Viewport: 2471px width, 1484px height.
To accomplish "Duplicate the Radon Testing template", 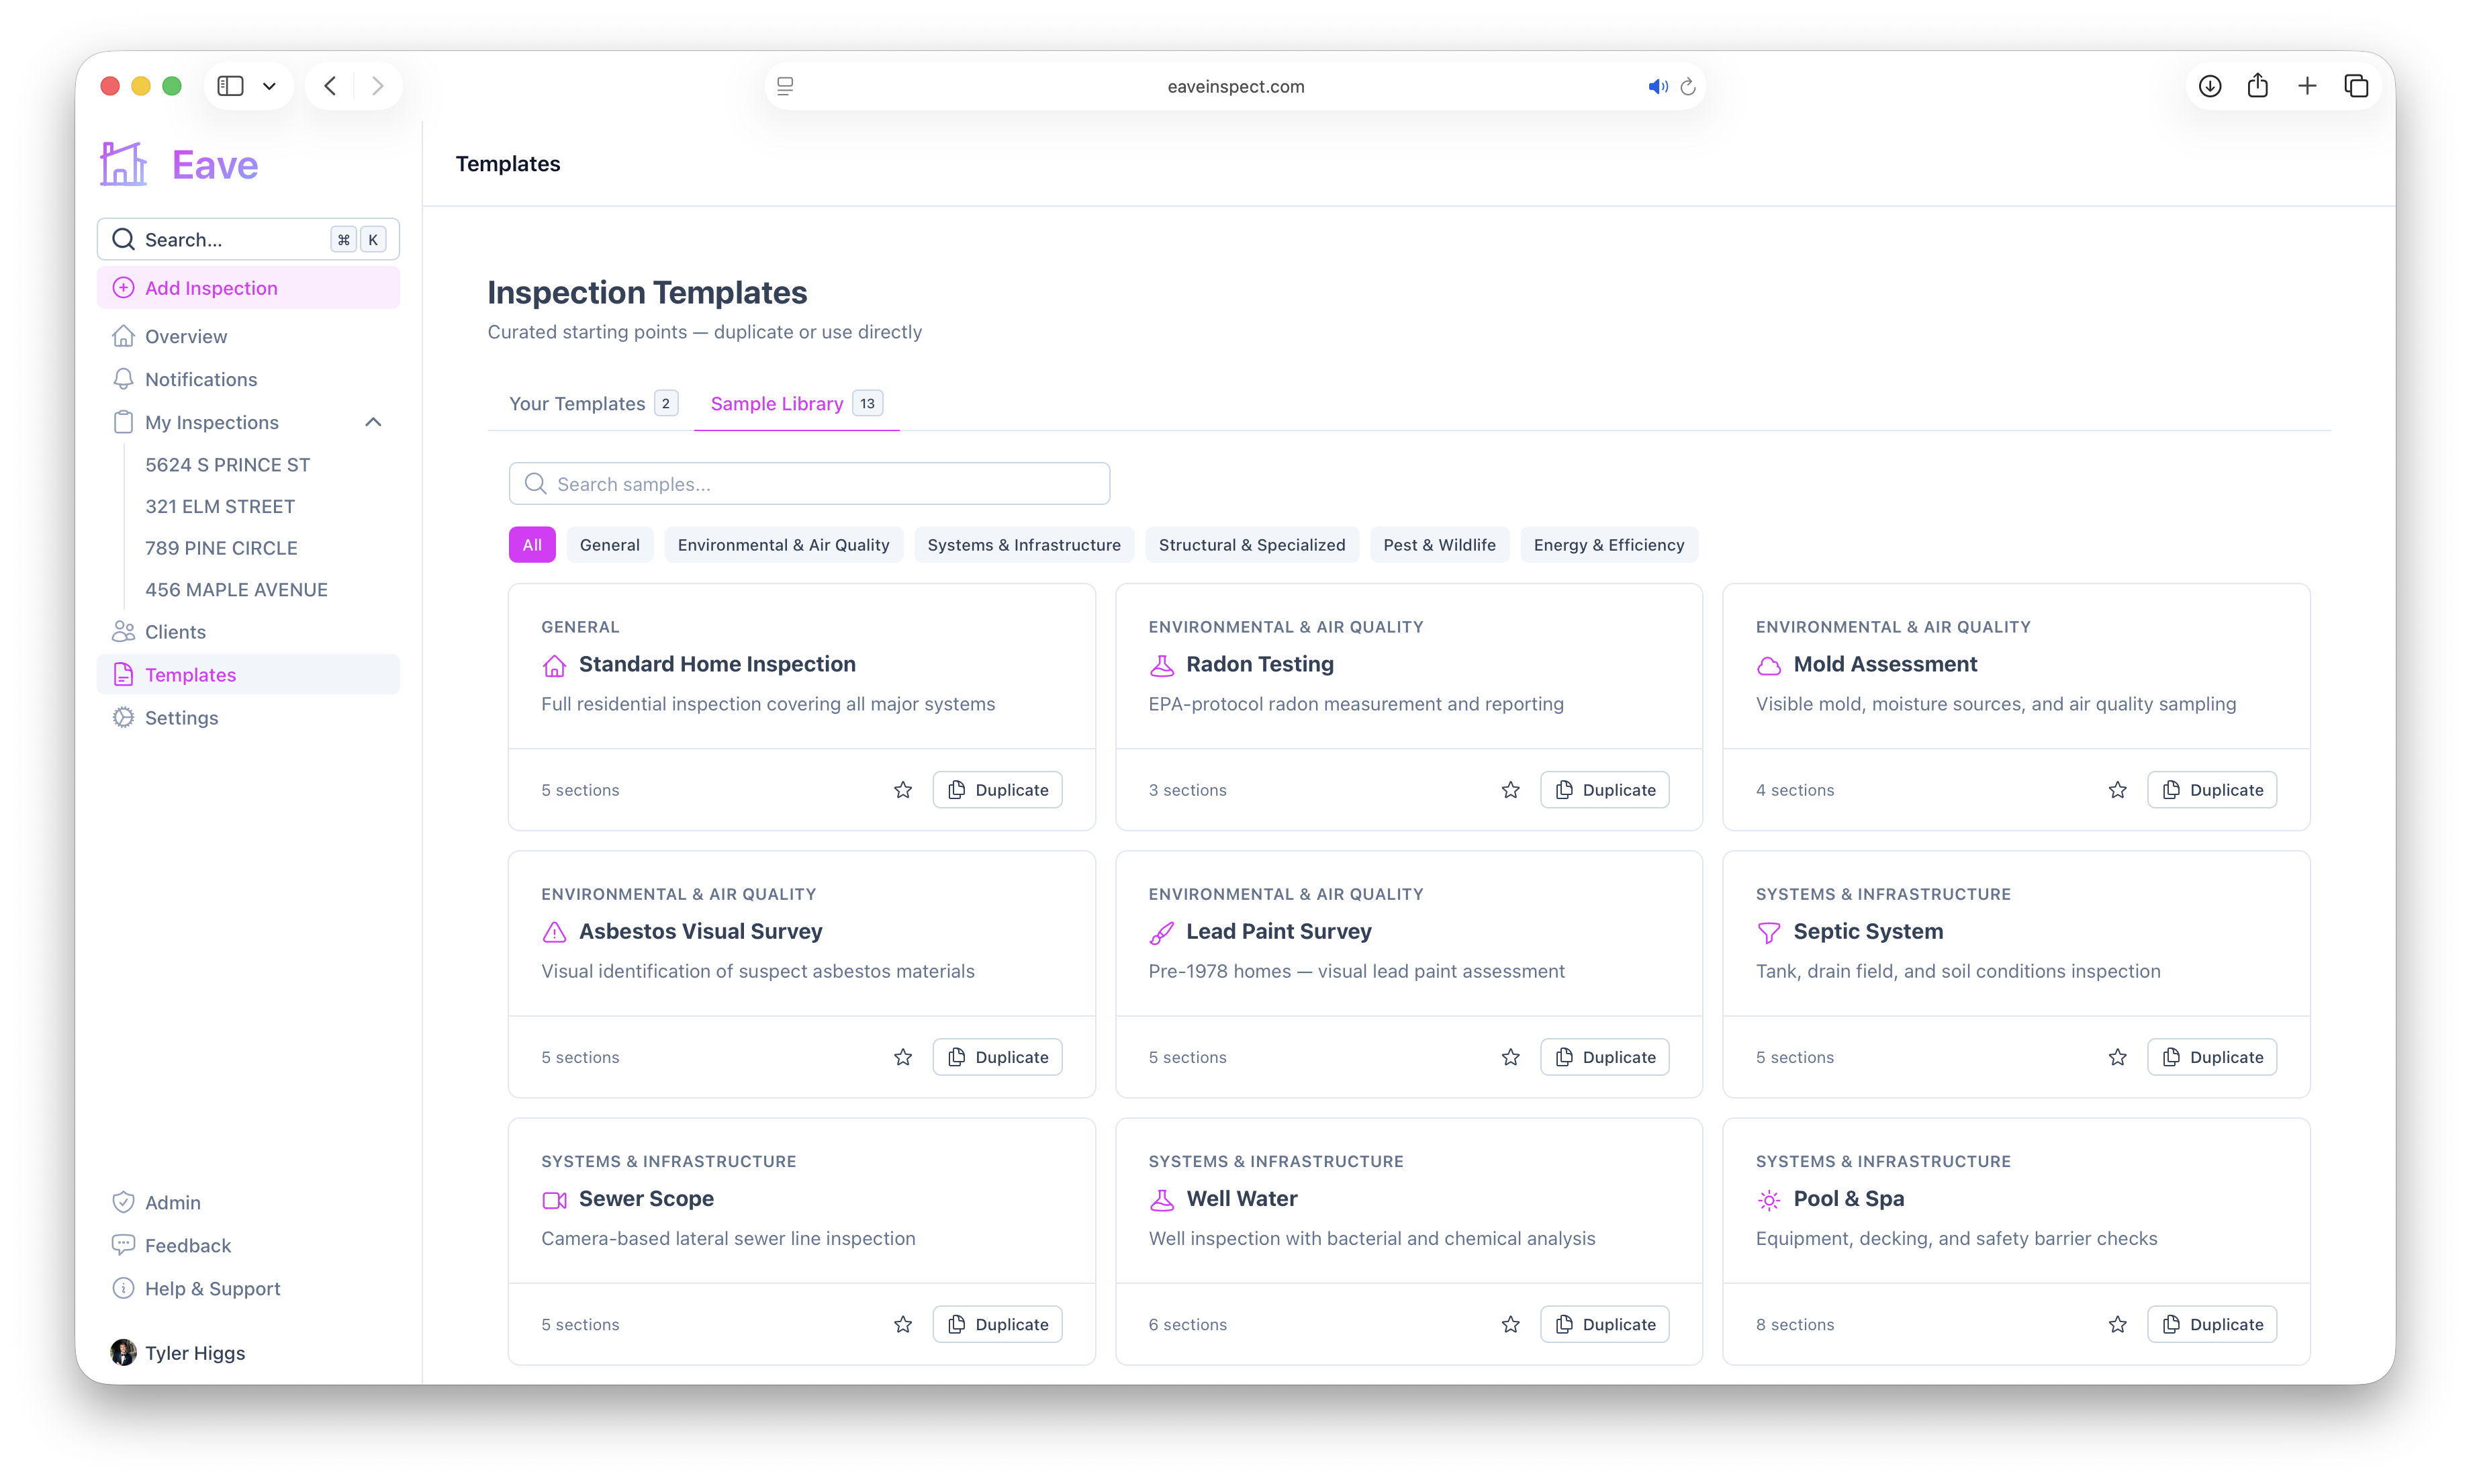I will (x=1604, y=789).
